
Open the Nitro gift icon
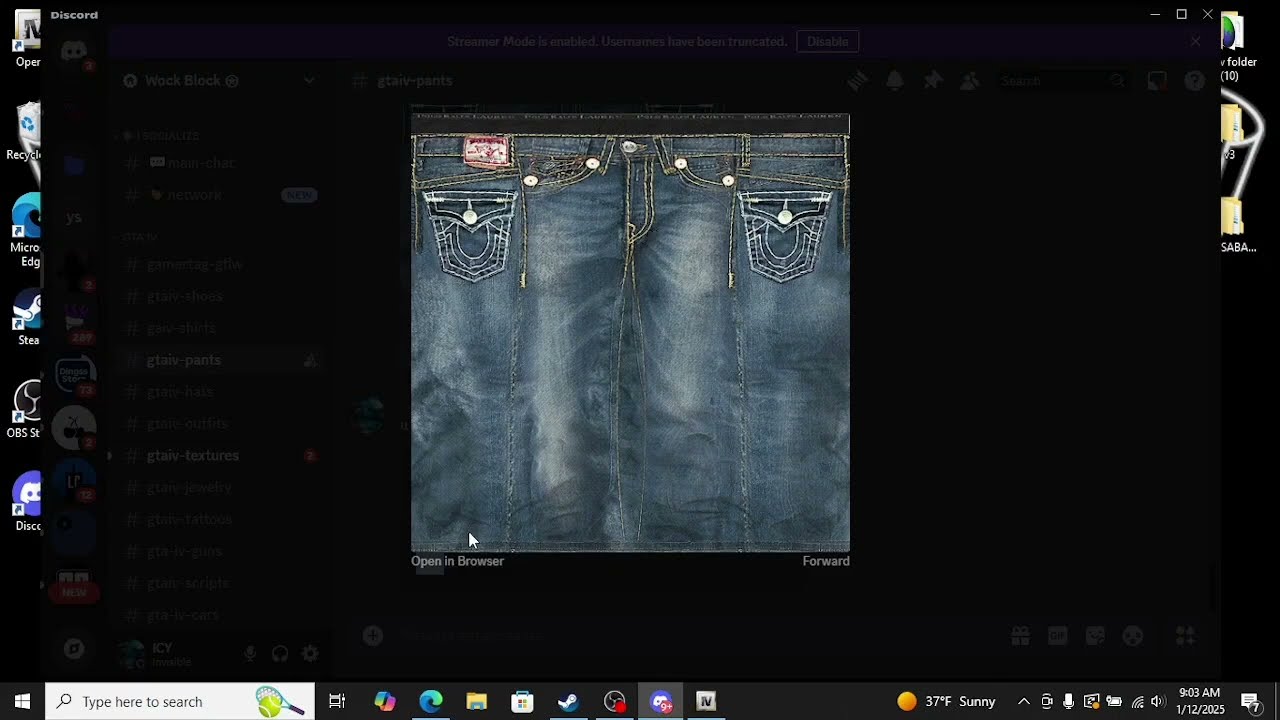tap(1020, 636)
